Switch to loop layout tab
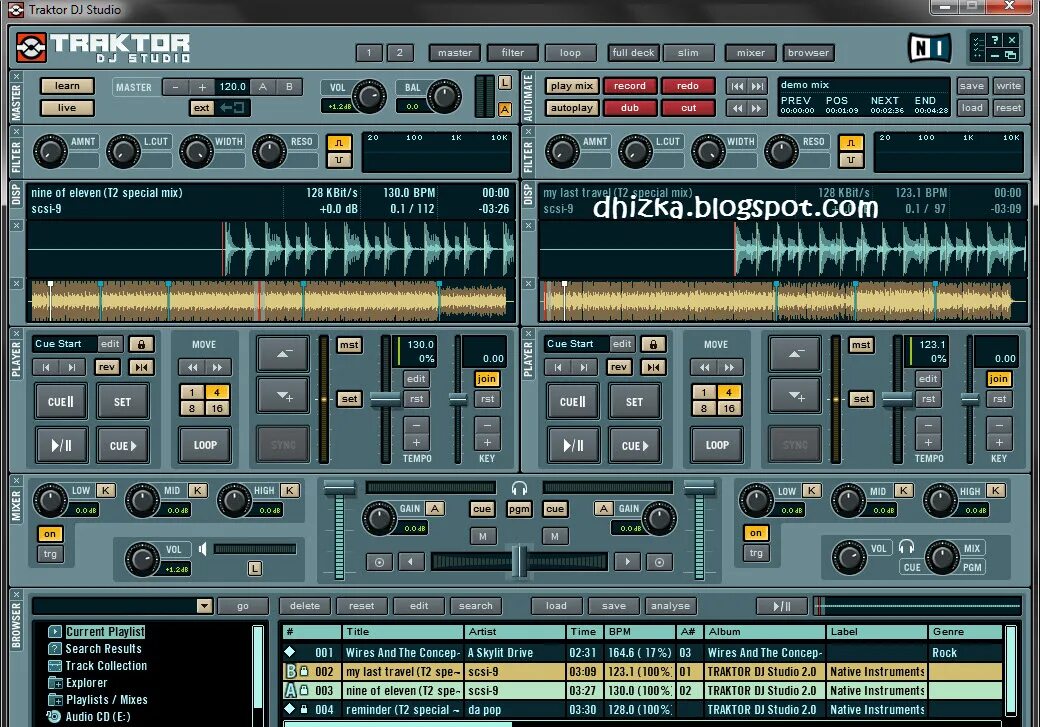Image resolution: width=1040 pixels, height=727 pixels. (570, 53)
